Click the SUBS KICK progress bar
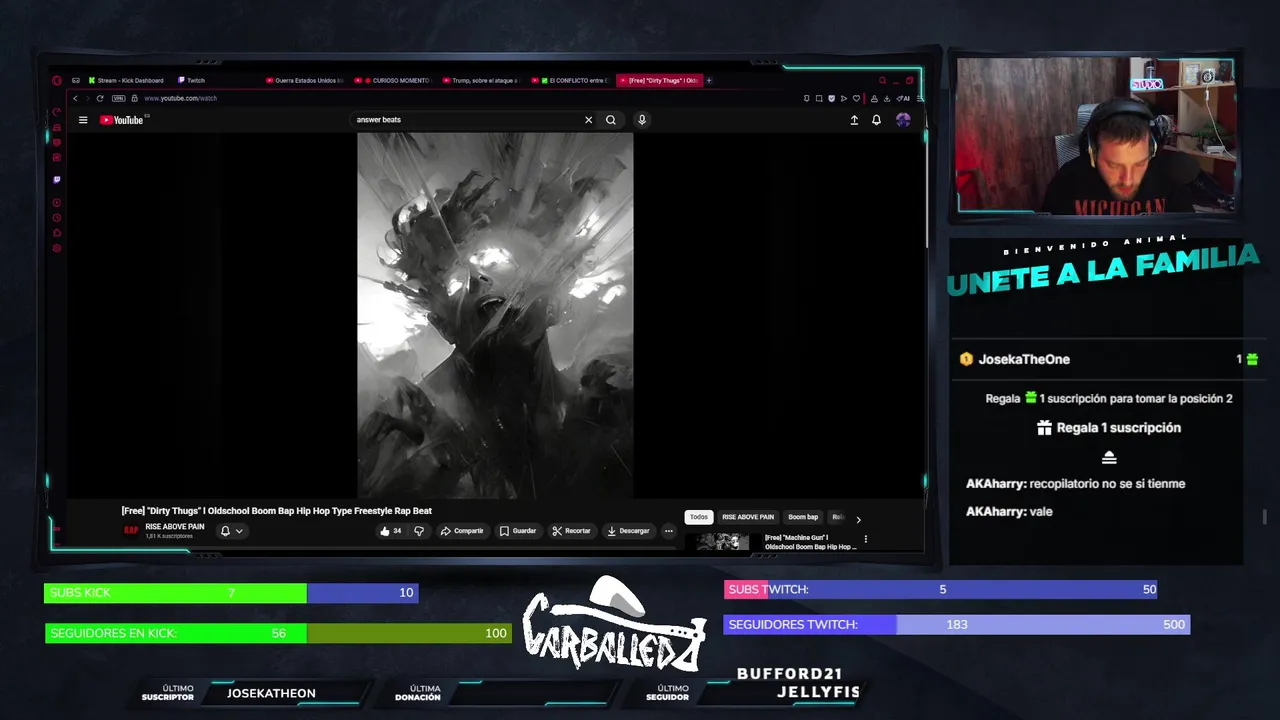The height and width of the screenshot is (720, 1280). pyautogui.click(x=231, y=593)
